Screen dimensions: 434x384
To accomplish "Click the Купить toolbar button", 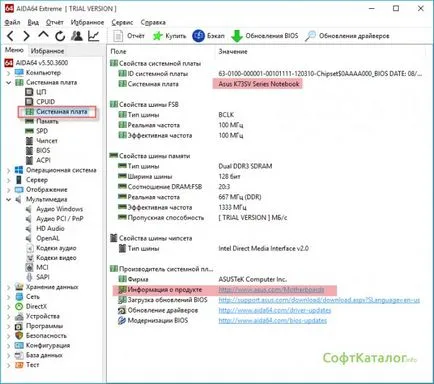I will coord(169,36).
